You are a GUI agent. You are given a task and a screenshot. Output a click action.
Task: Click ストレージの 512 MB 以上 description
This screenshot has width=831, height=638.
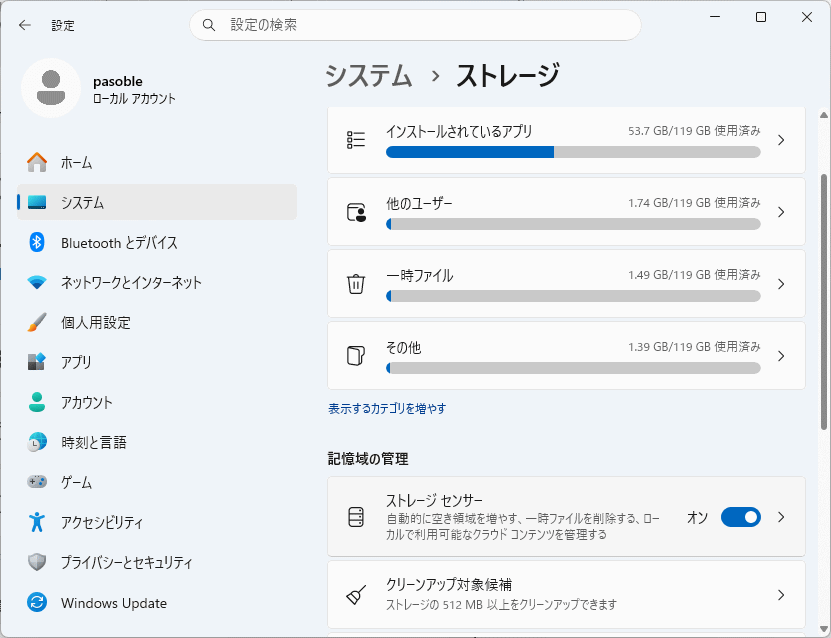[501, 605]
